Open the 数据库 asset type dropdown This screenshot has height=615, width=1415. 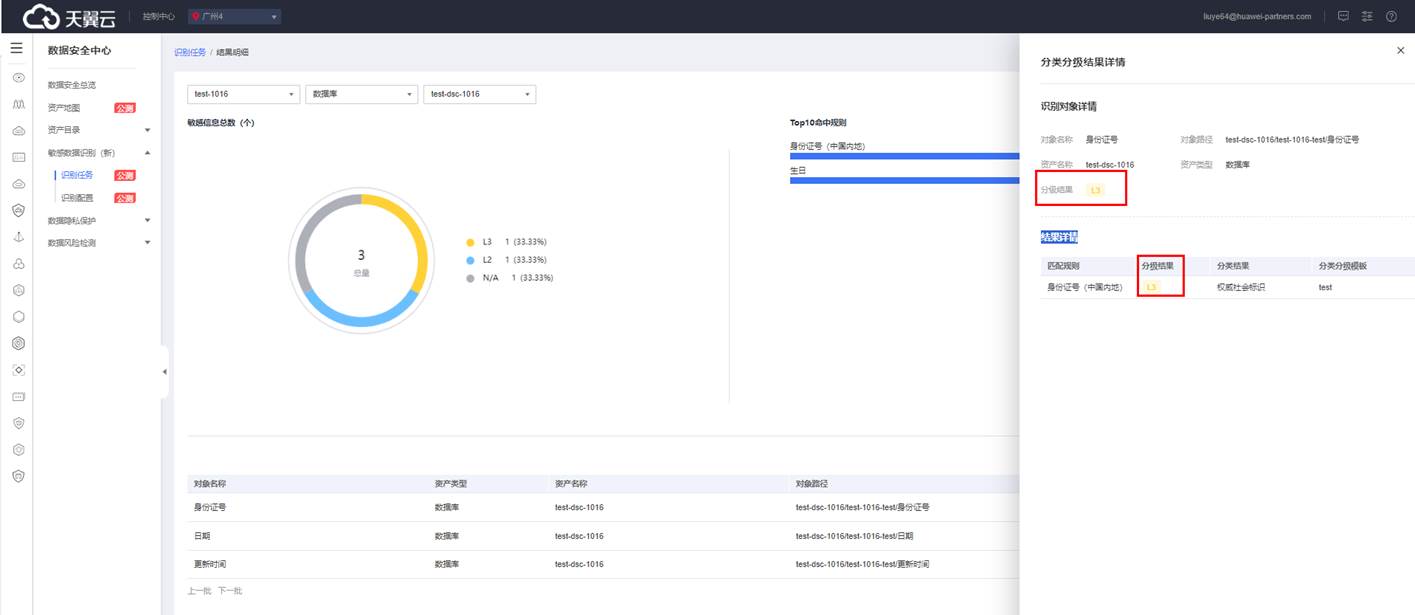361,94
